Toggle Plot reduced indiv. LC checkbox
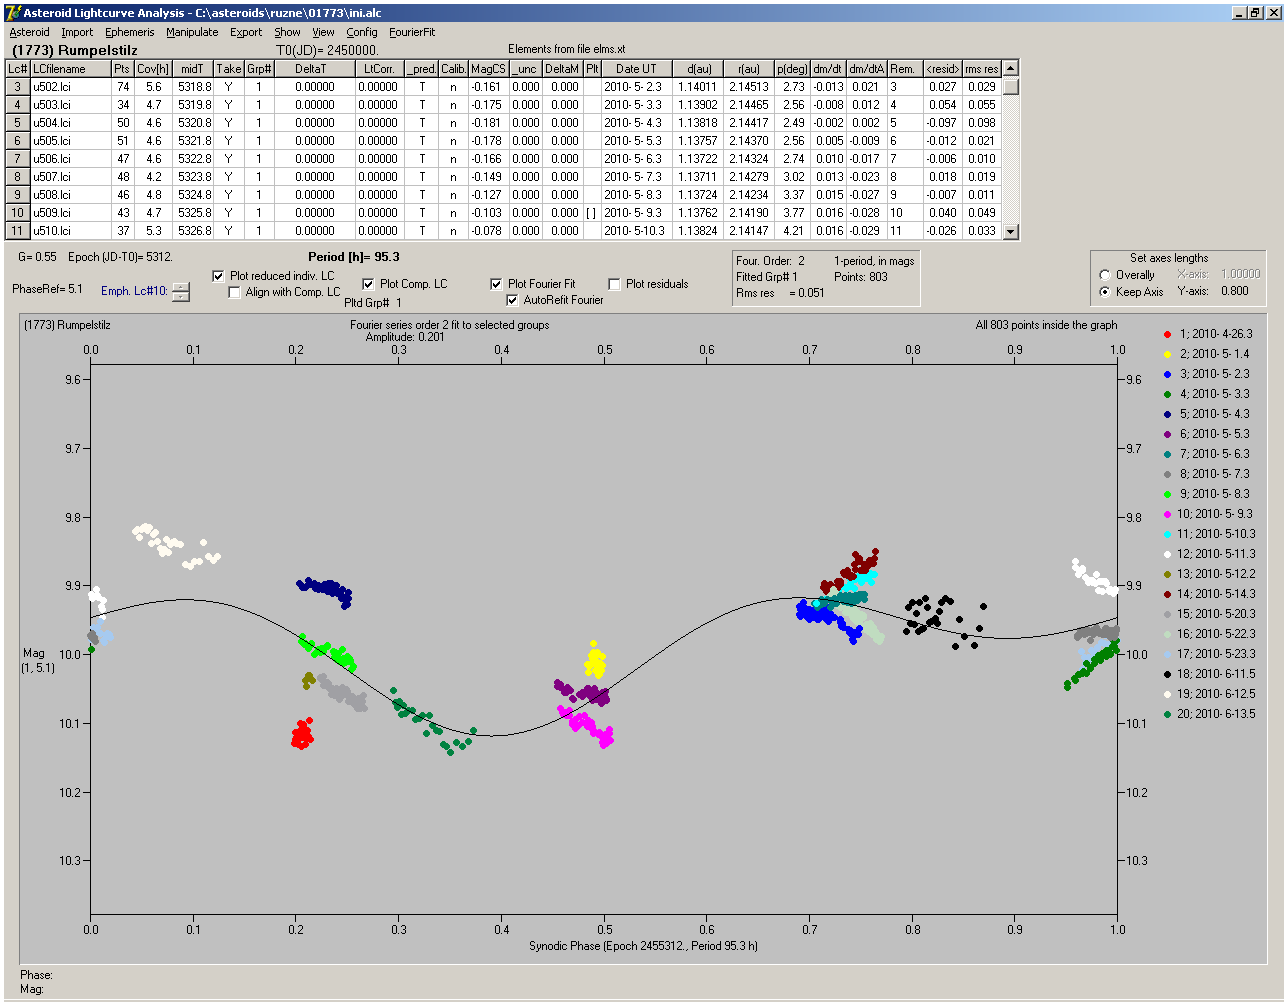This screenshot has height=1002, width=1288. click(219, 276)
